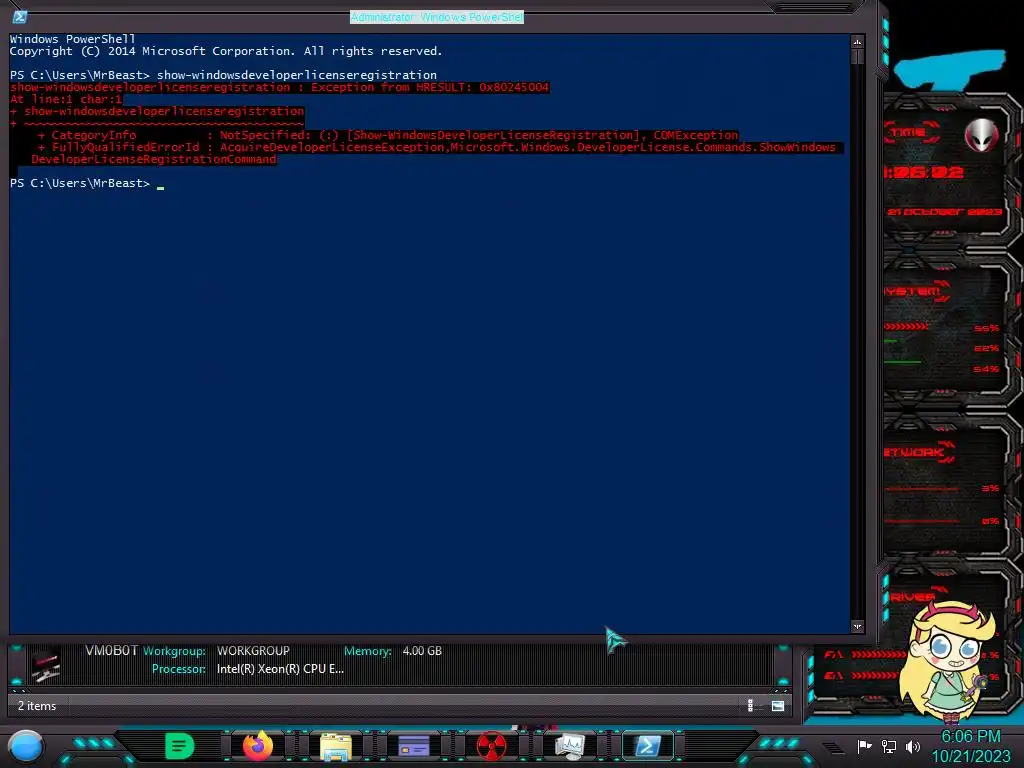Viewport: 1024px width, 768px height.
Task: Click the 'WORKGROUP' value in Explorer details
Action: [253, 651]
